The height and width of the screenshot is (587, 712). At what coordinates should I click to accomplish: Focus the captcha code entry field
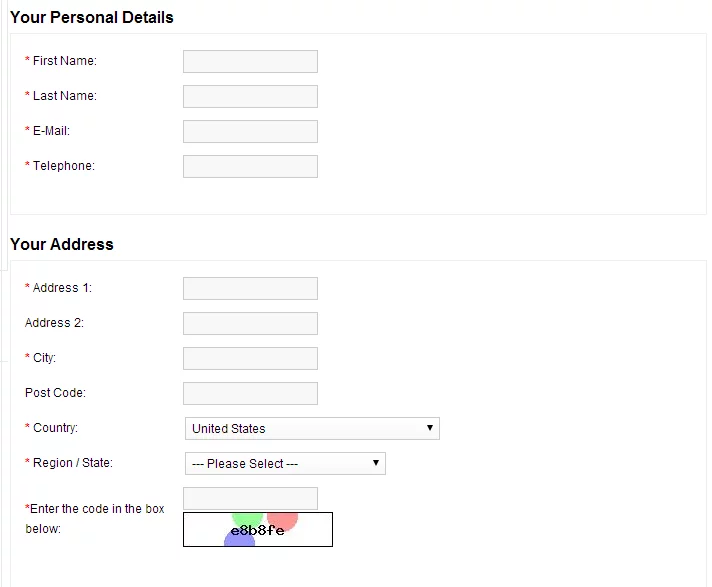pyautogui.click(x=250, y=498)
